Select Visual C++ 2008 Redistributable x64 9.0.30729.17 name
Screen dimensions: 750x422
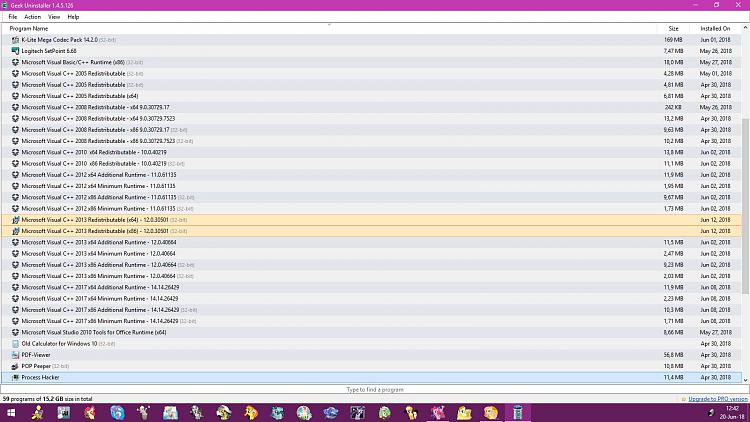tap(95, 107)
